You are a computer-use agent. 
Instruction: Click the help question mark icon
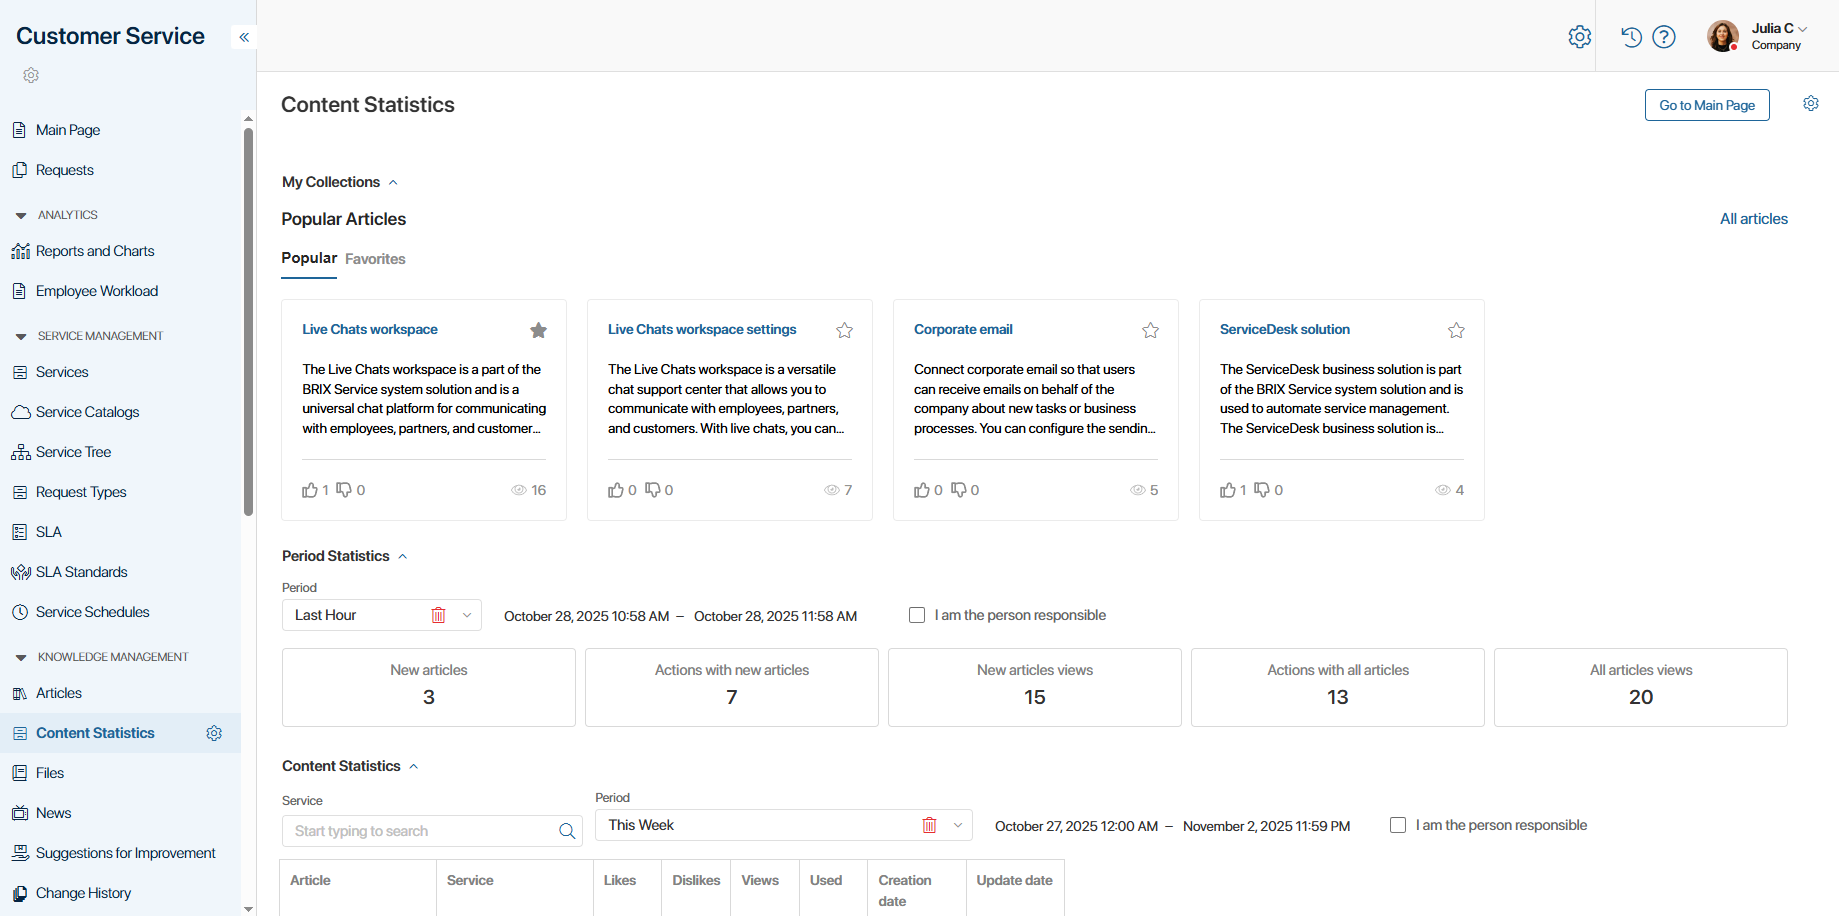tap(1664, 37)
